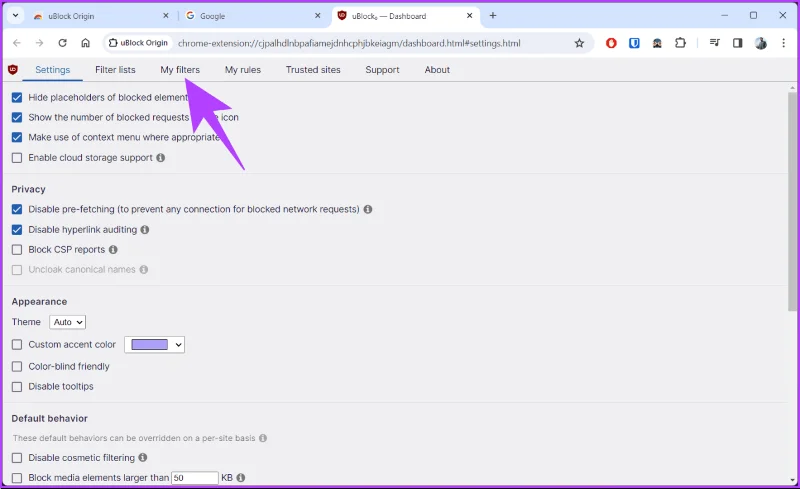The width and height of the screenshot is (800, 489).
Task: Show info for Block media elements size
Action: [241, 478]
